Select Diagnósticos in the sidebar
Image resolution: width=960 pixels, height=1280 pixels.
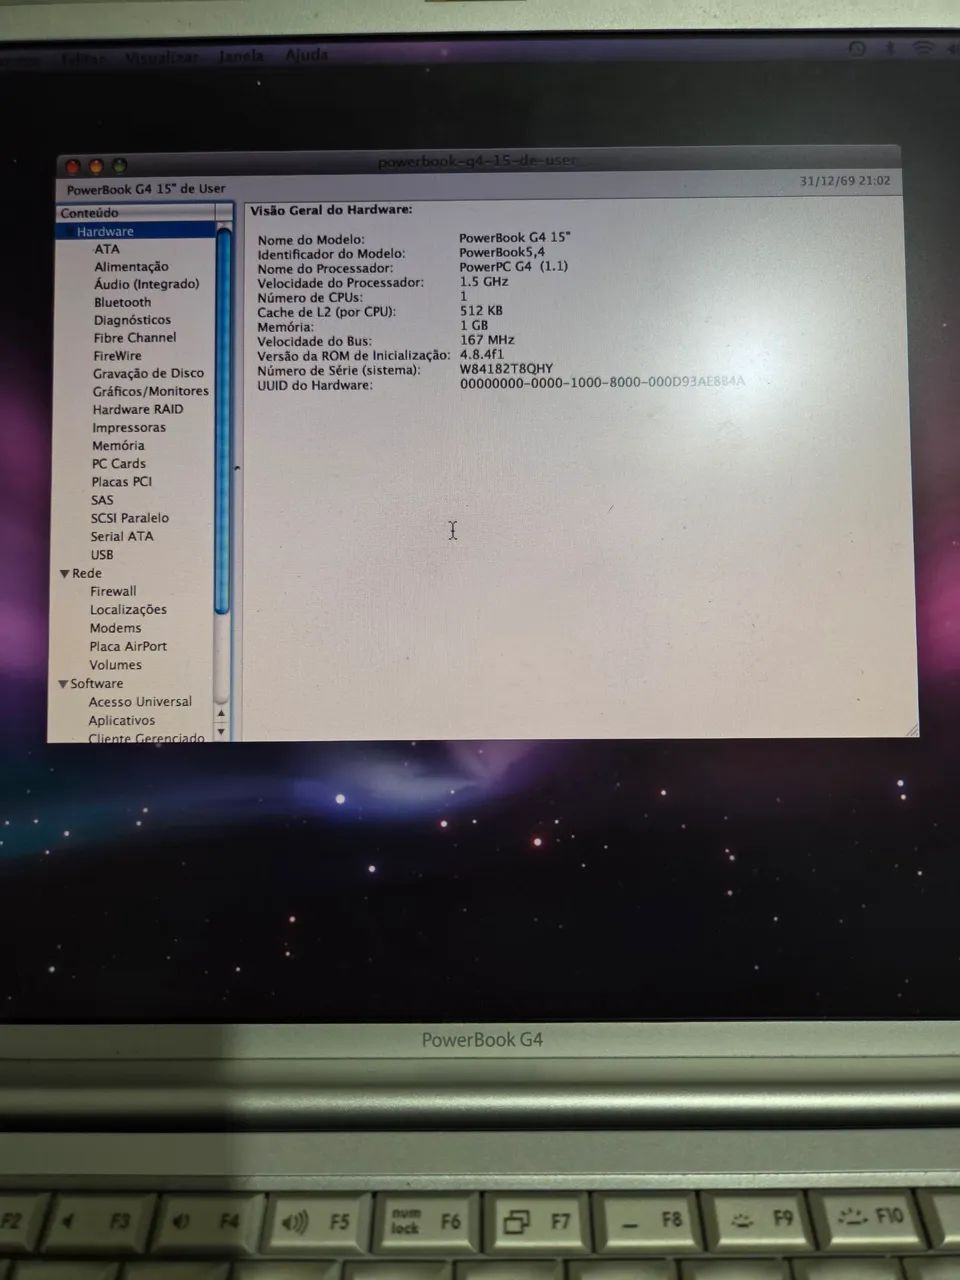click(x=132, y=320)
